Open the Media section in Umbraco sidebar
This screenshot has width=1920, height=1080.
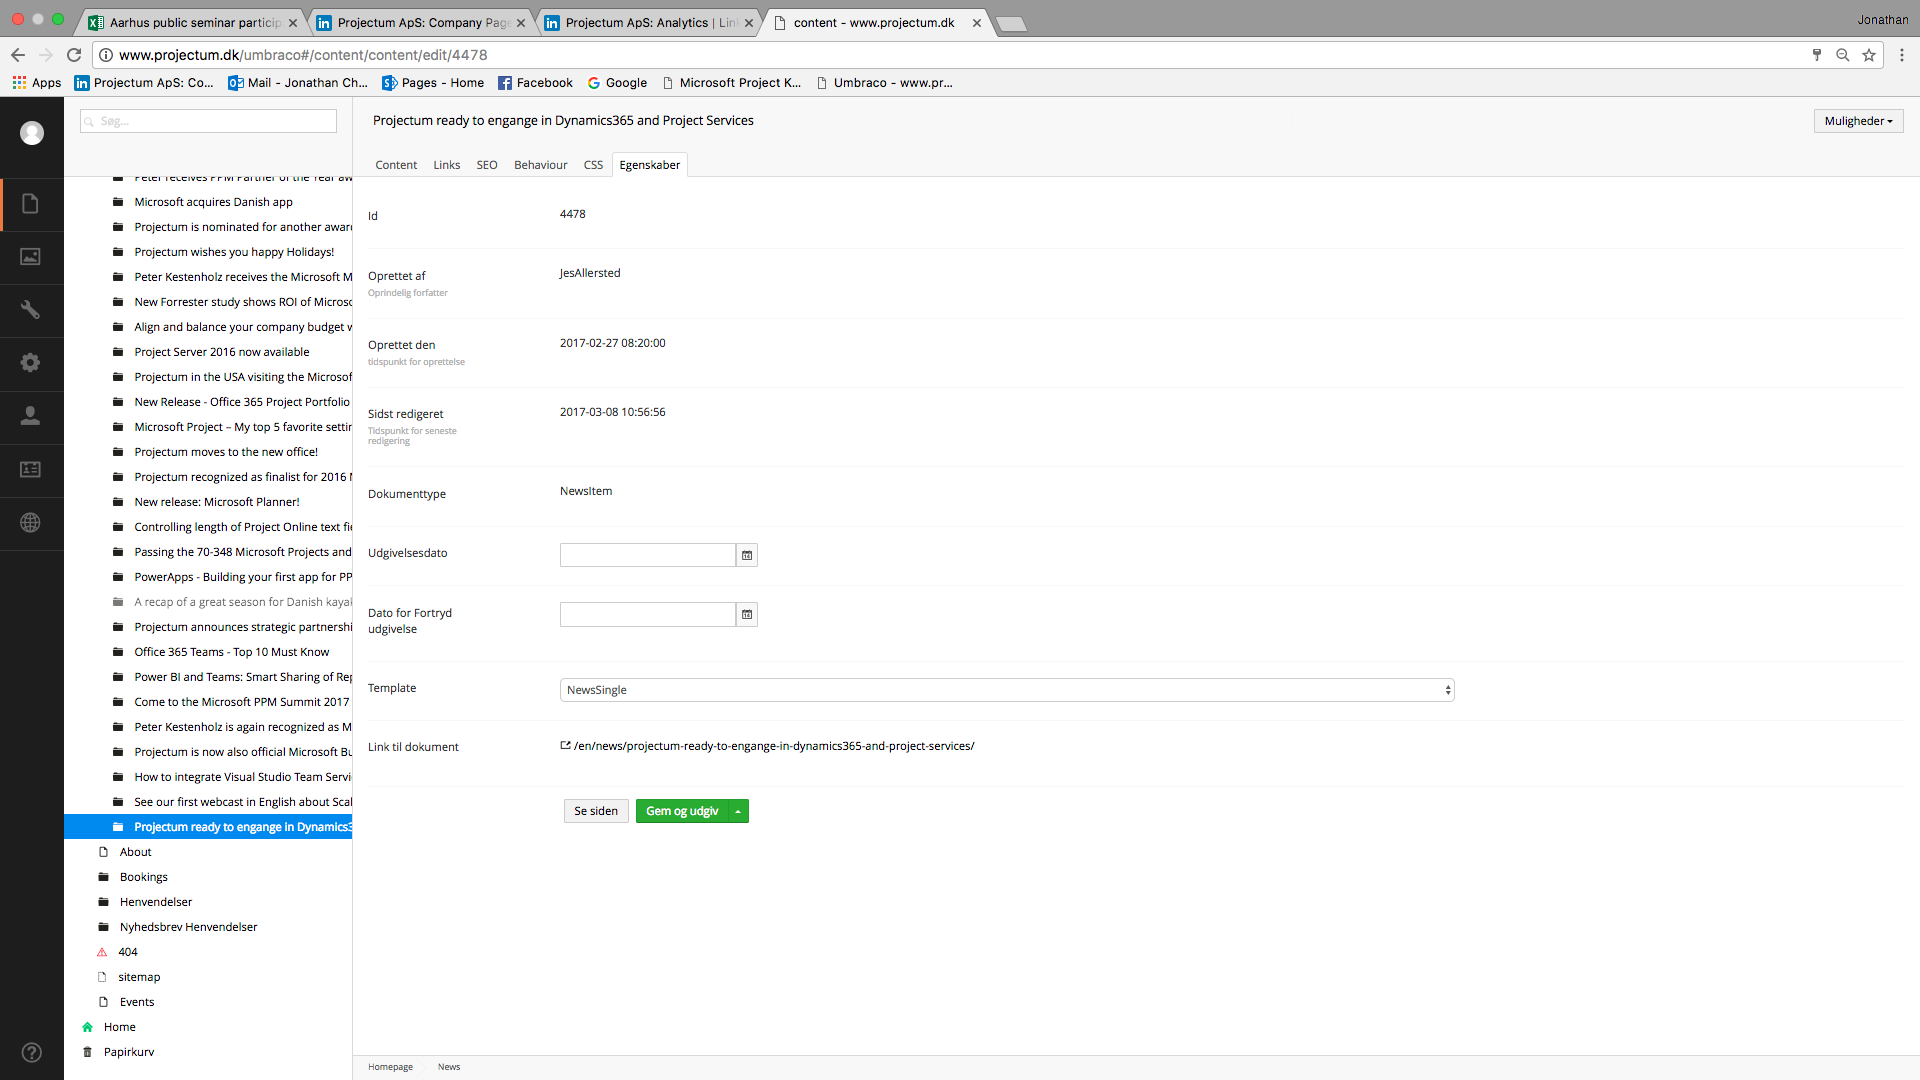click(x=31, y=257)
